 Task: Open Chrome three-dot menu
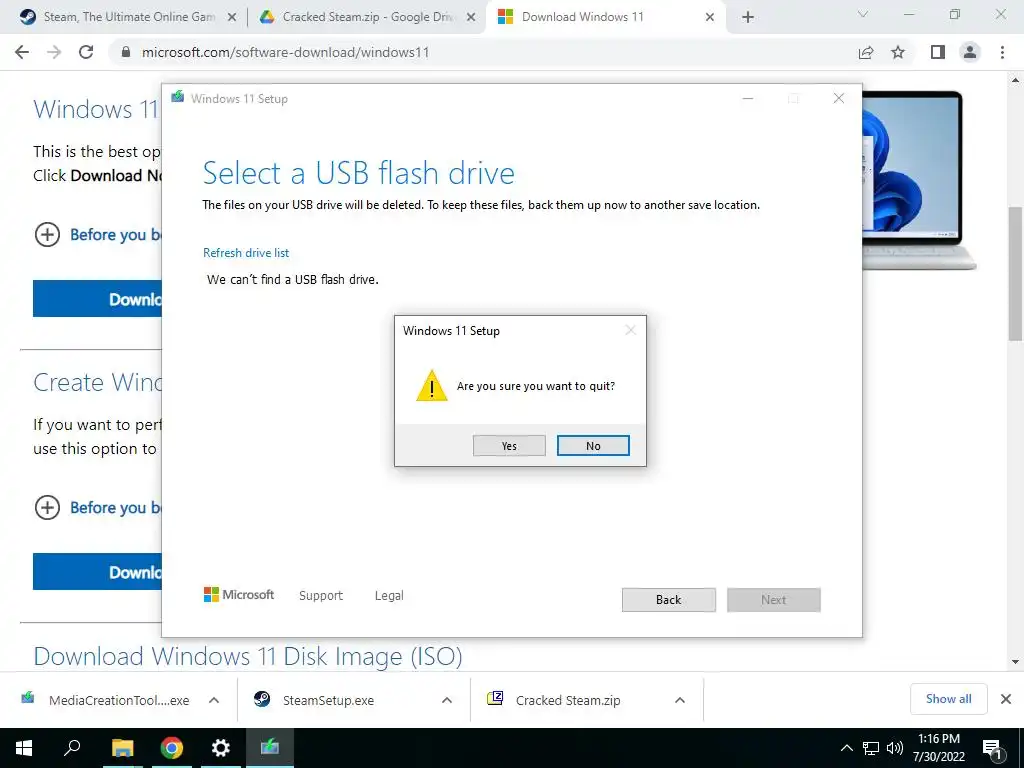[1002, 52]
